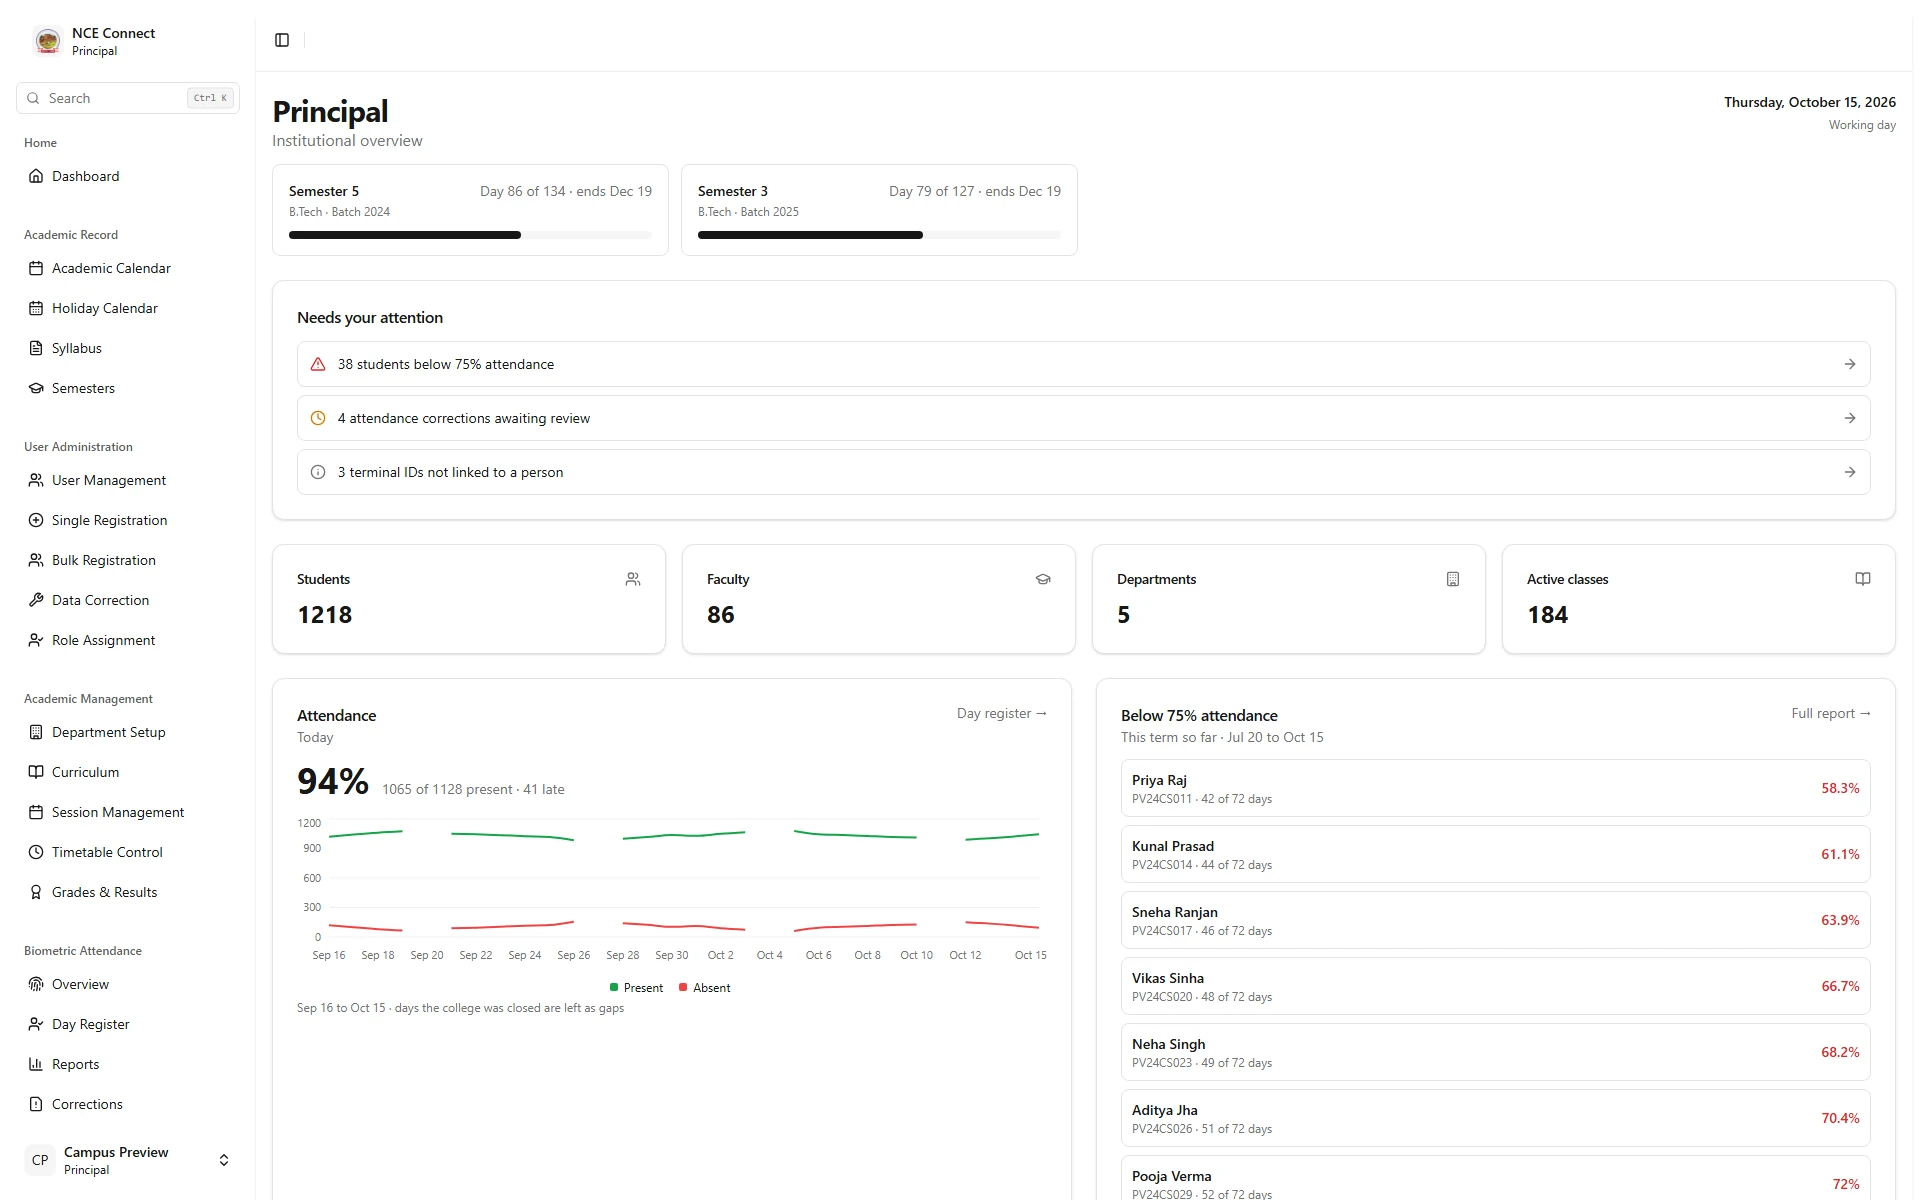Open the Day register link
The image size is (1920, 1200).
click(1001, 713)
